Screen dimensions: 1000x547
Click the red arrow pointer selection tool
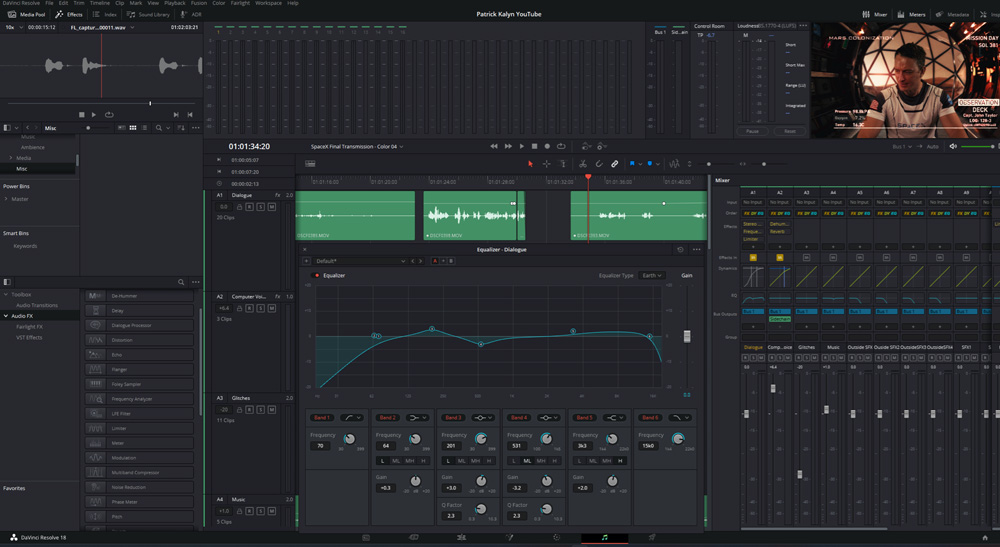tap(530, 164)
